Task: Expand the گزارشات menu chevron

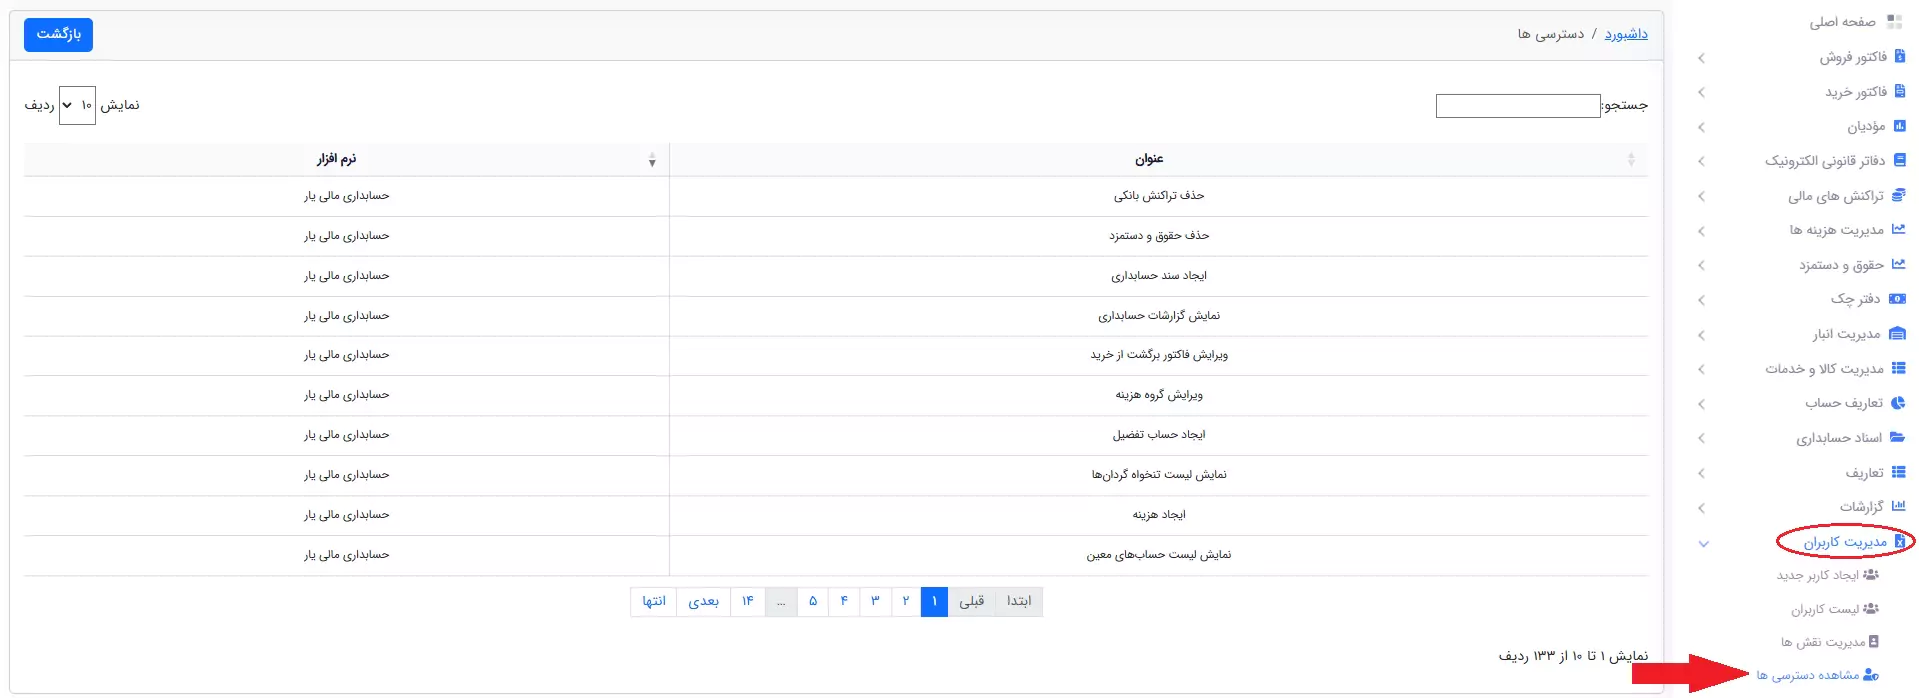Action: point(1702,508)
